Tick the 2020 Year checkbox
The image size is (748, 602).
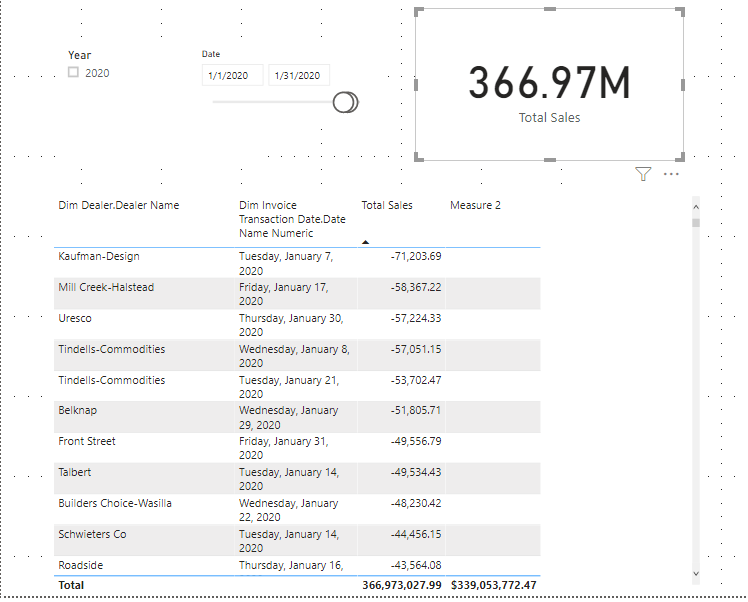point(73,72)
